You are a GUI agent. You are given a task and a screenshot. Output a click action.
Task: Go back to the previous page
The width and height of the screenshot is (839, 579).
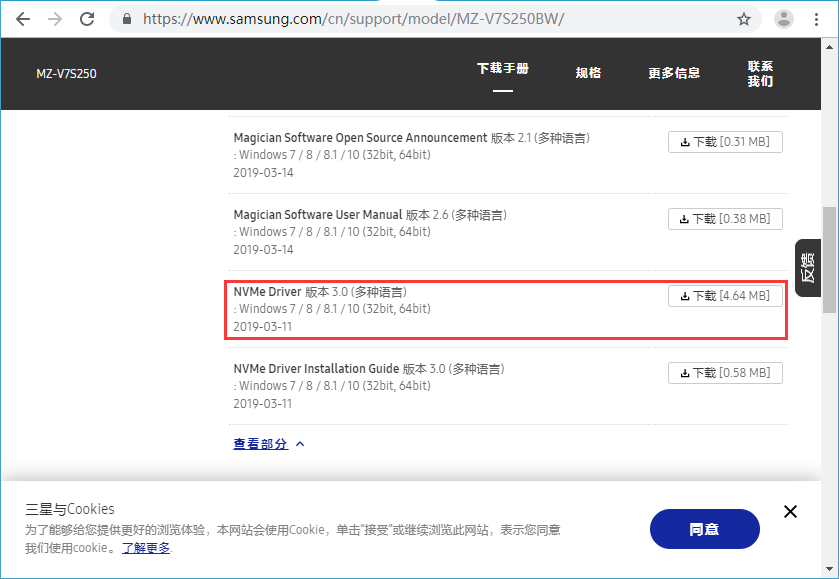point(23,19)
